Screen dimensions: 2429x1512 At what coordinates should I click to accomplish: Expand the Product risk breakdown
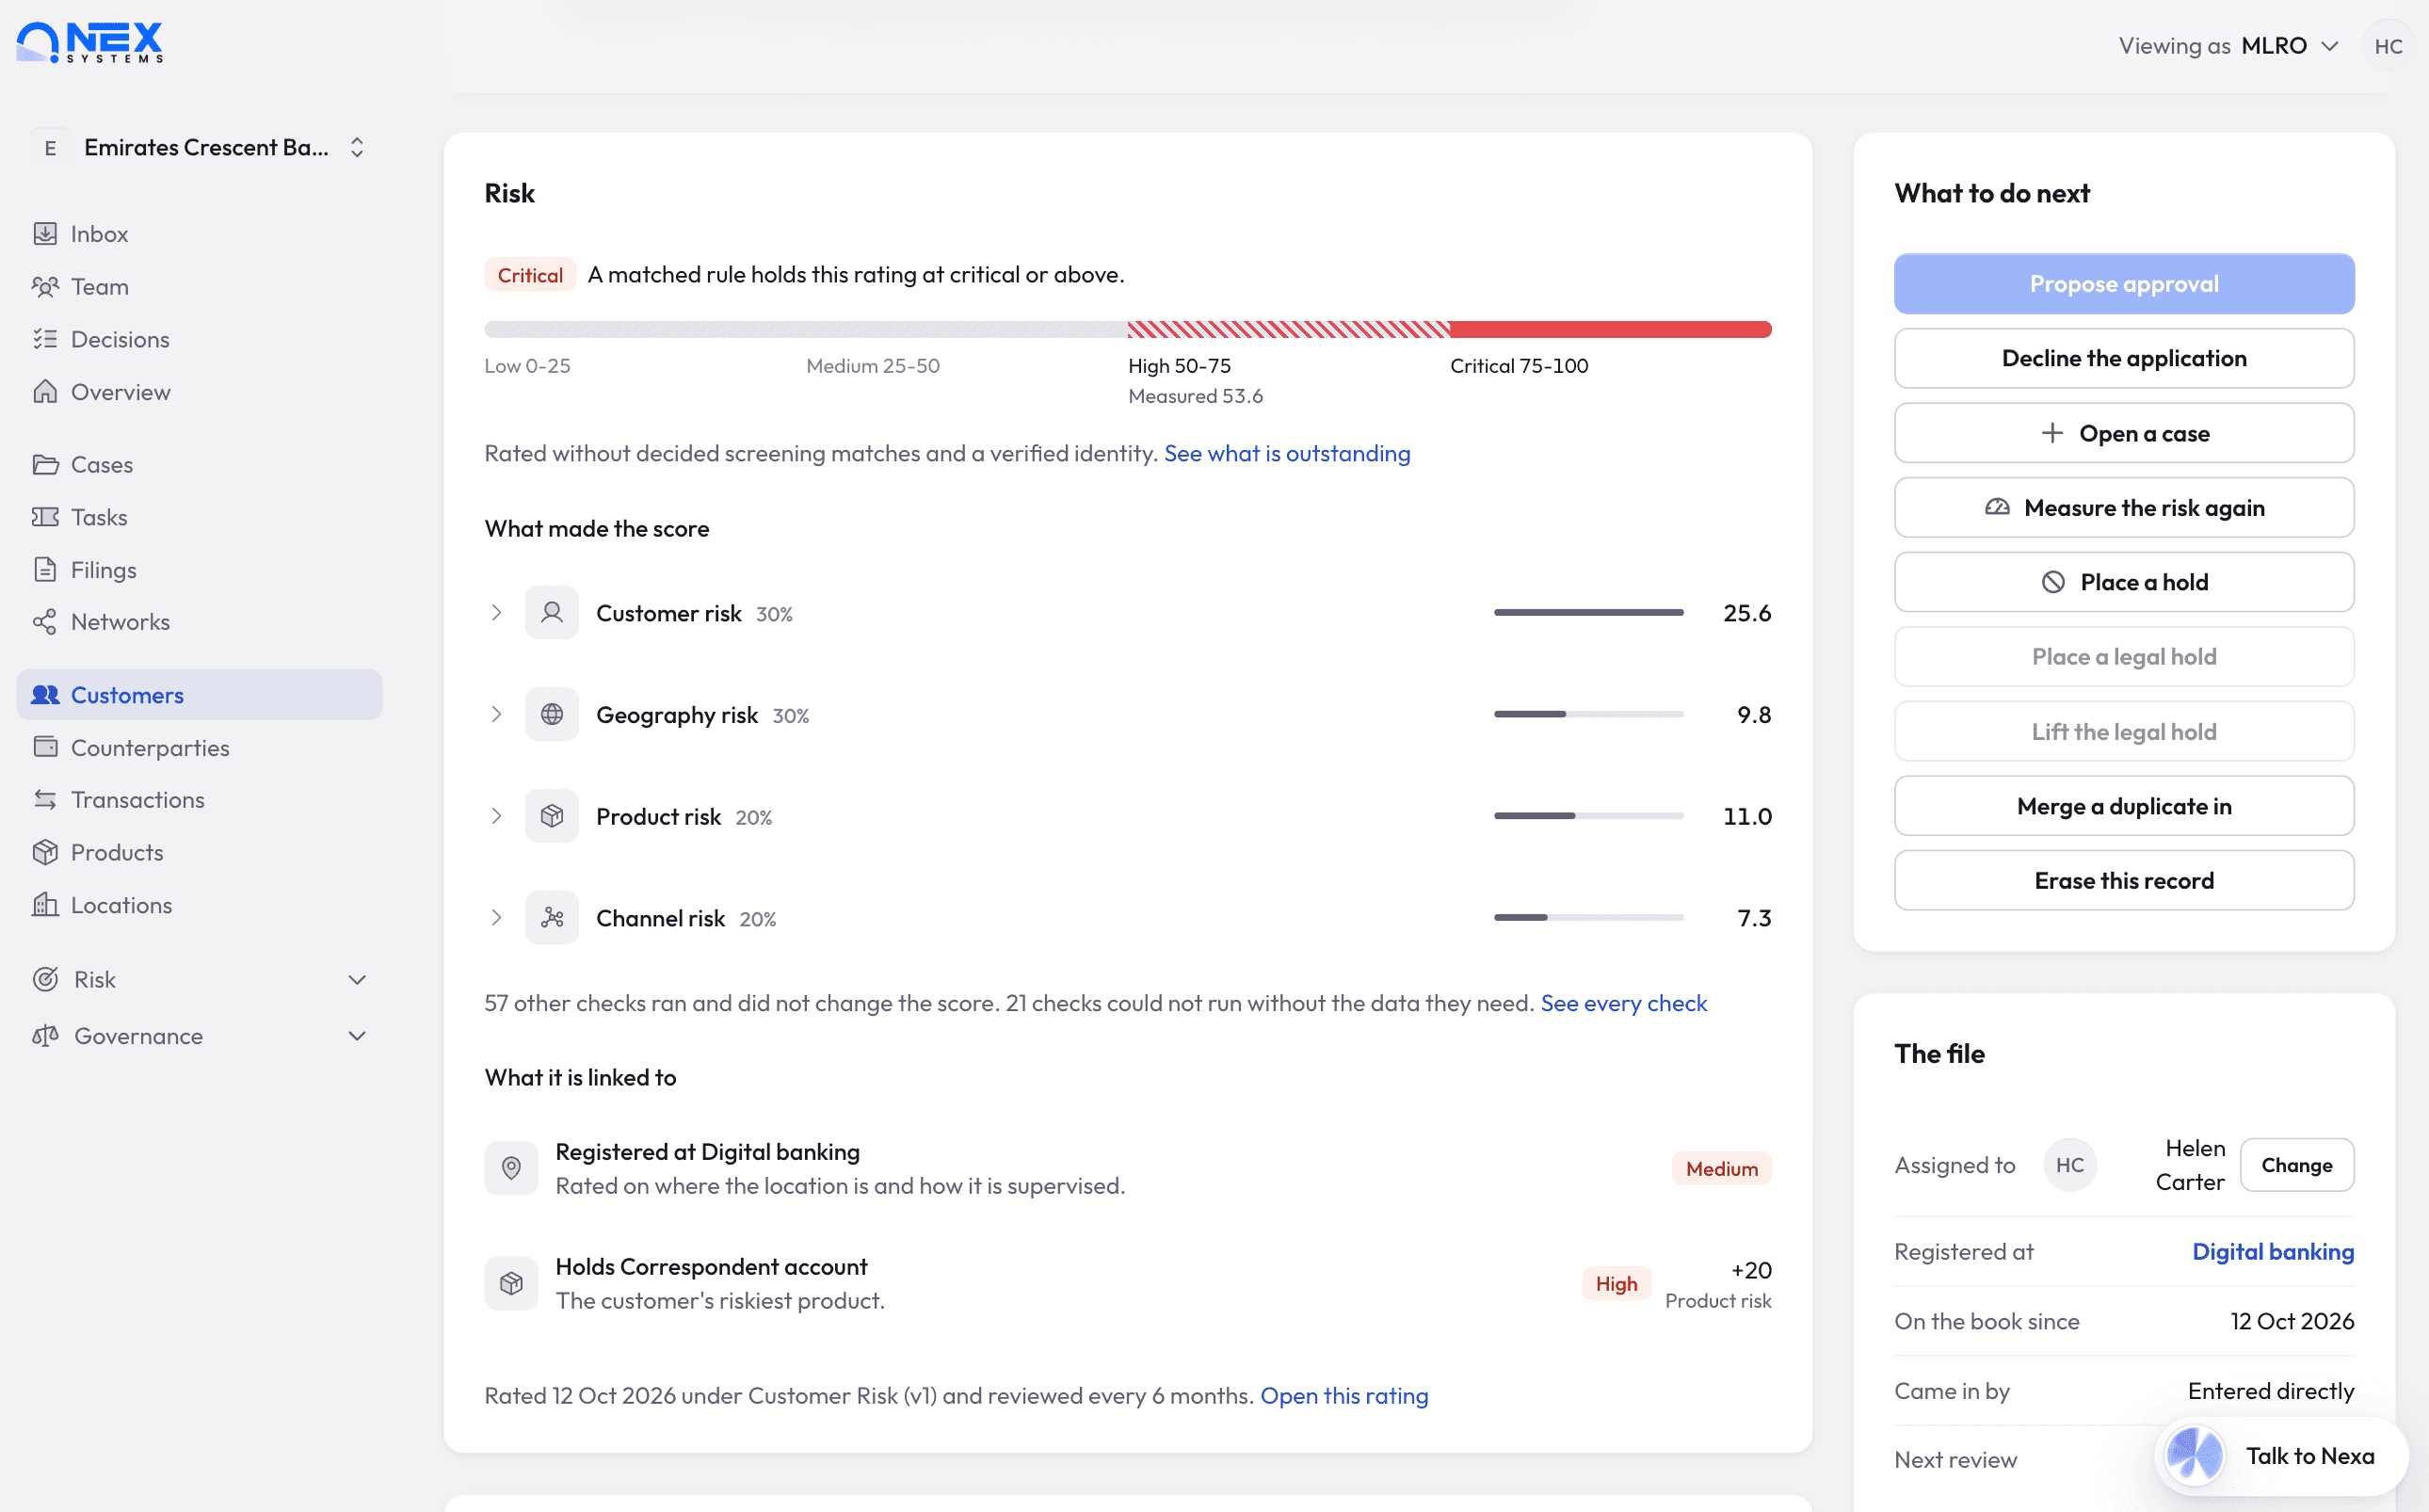coord(496,817)
